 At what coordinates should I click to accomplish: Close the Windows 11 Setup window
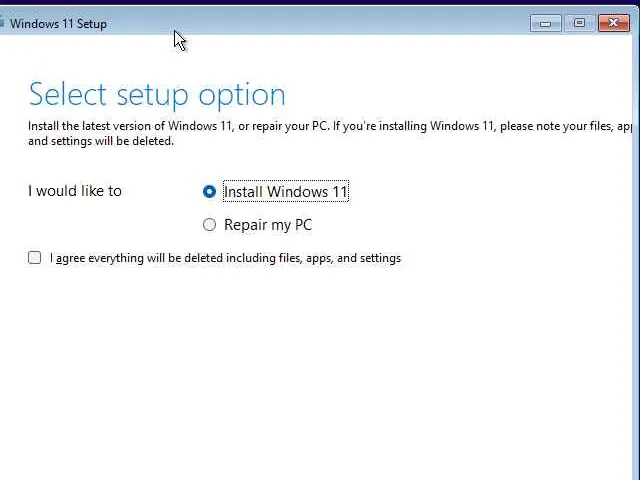(x=613, y=23)
